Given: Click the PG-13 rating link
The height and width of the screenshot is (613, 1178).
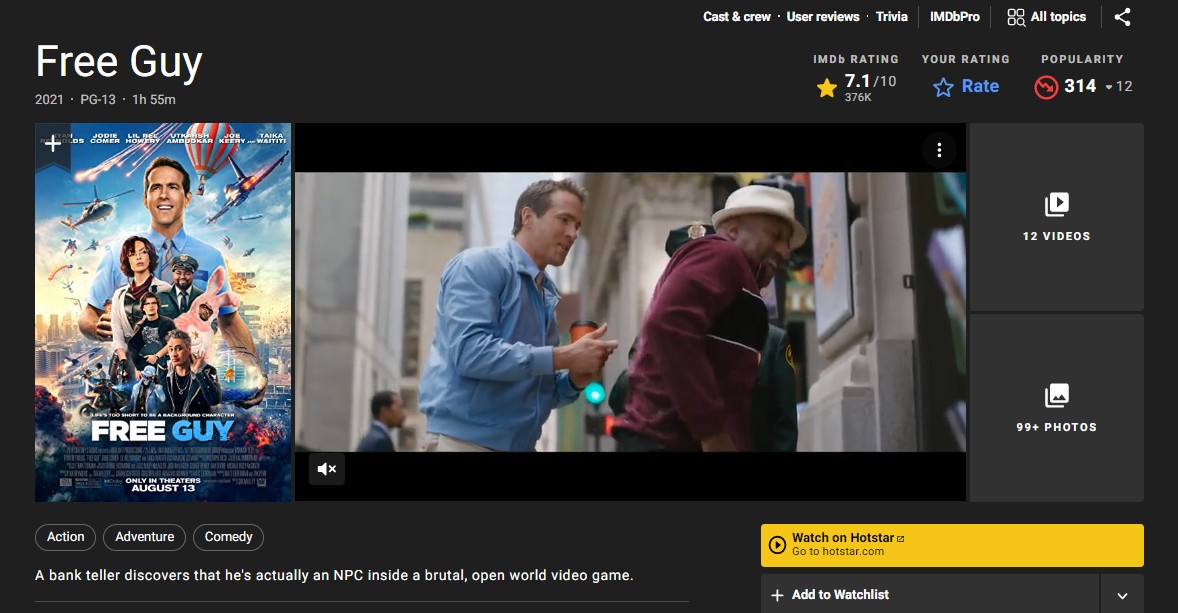Looking at the screenshot, I should pos(98,99).
